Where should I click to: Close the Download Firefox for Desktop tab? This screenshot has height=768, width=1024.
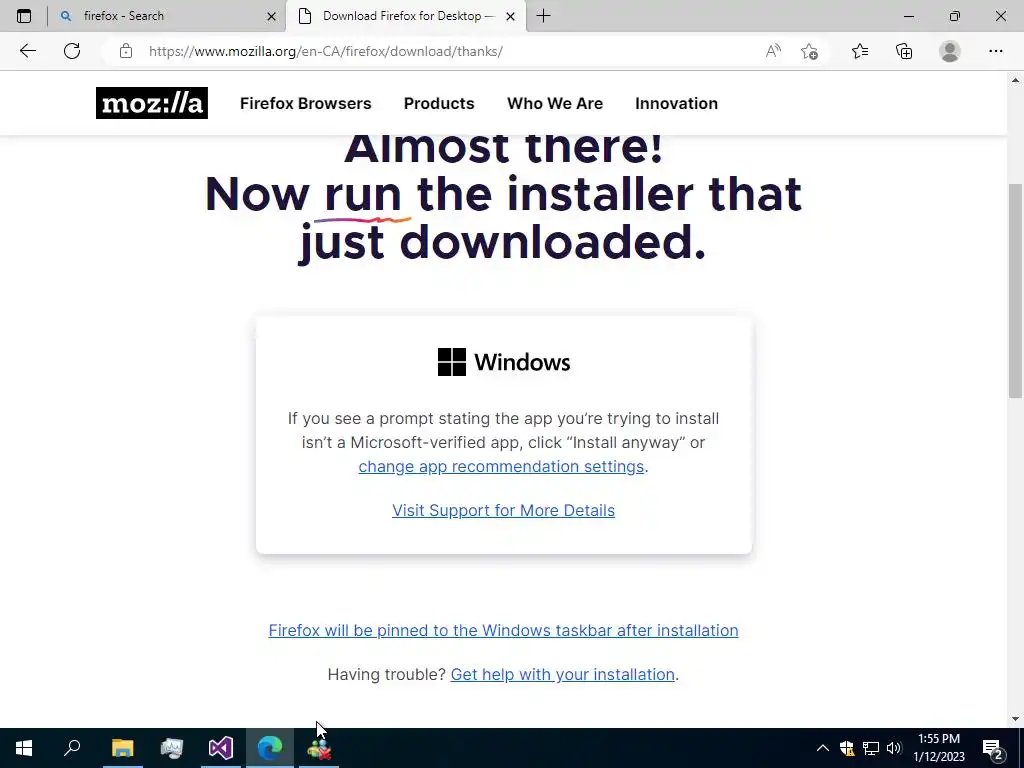click(511, 16)
